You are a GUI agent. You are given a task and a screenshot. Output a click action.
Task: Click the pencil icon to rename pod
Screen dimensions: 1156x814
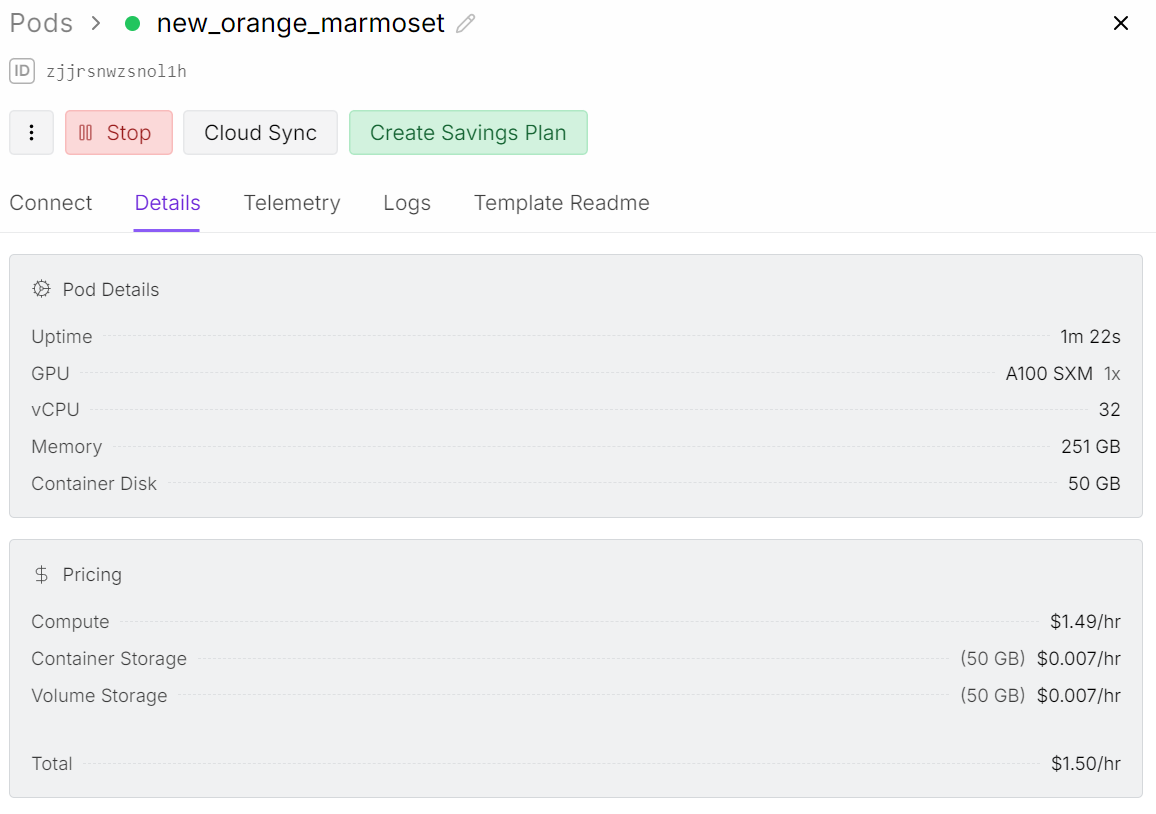click(465, 24)
